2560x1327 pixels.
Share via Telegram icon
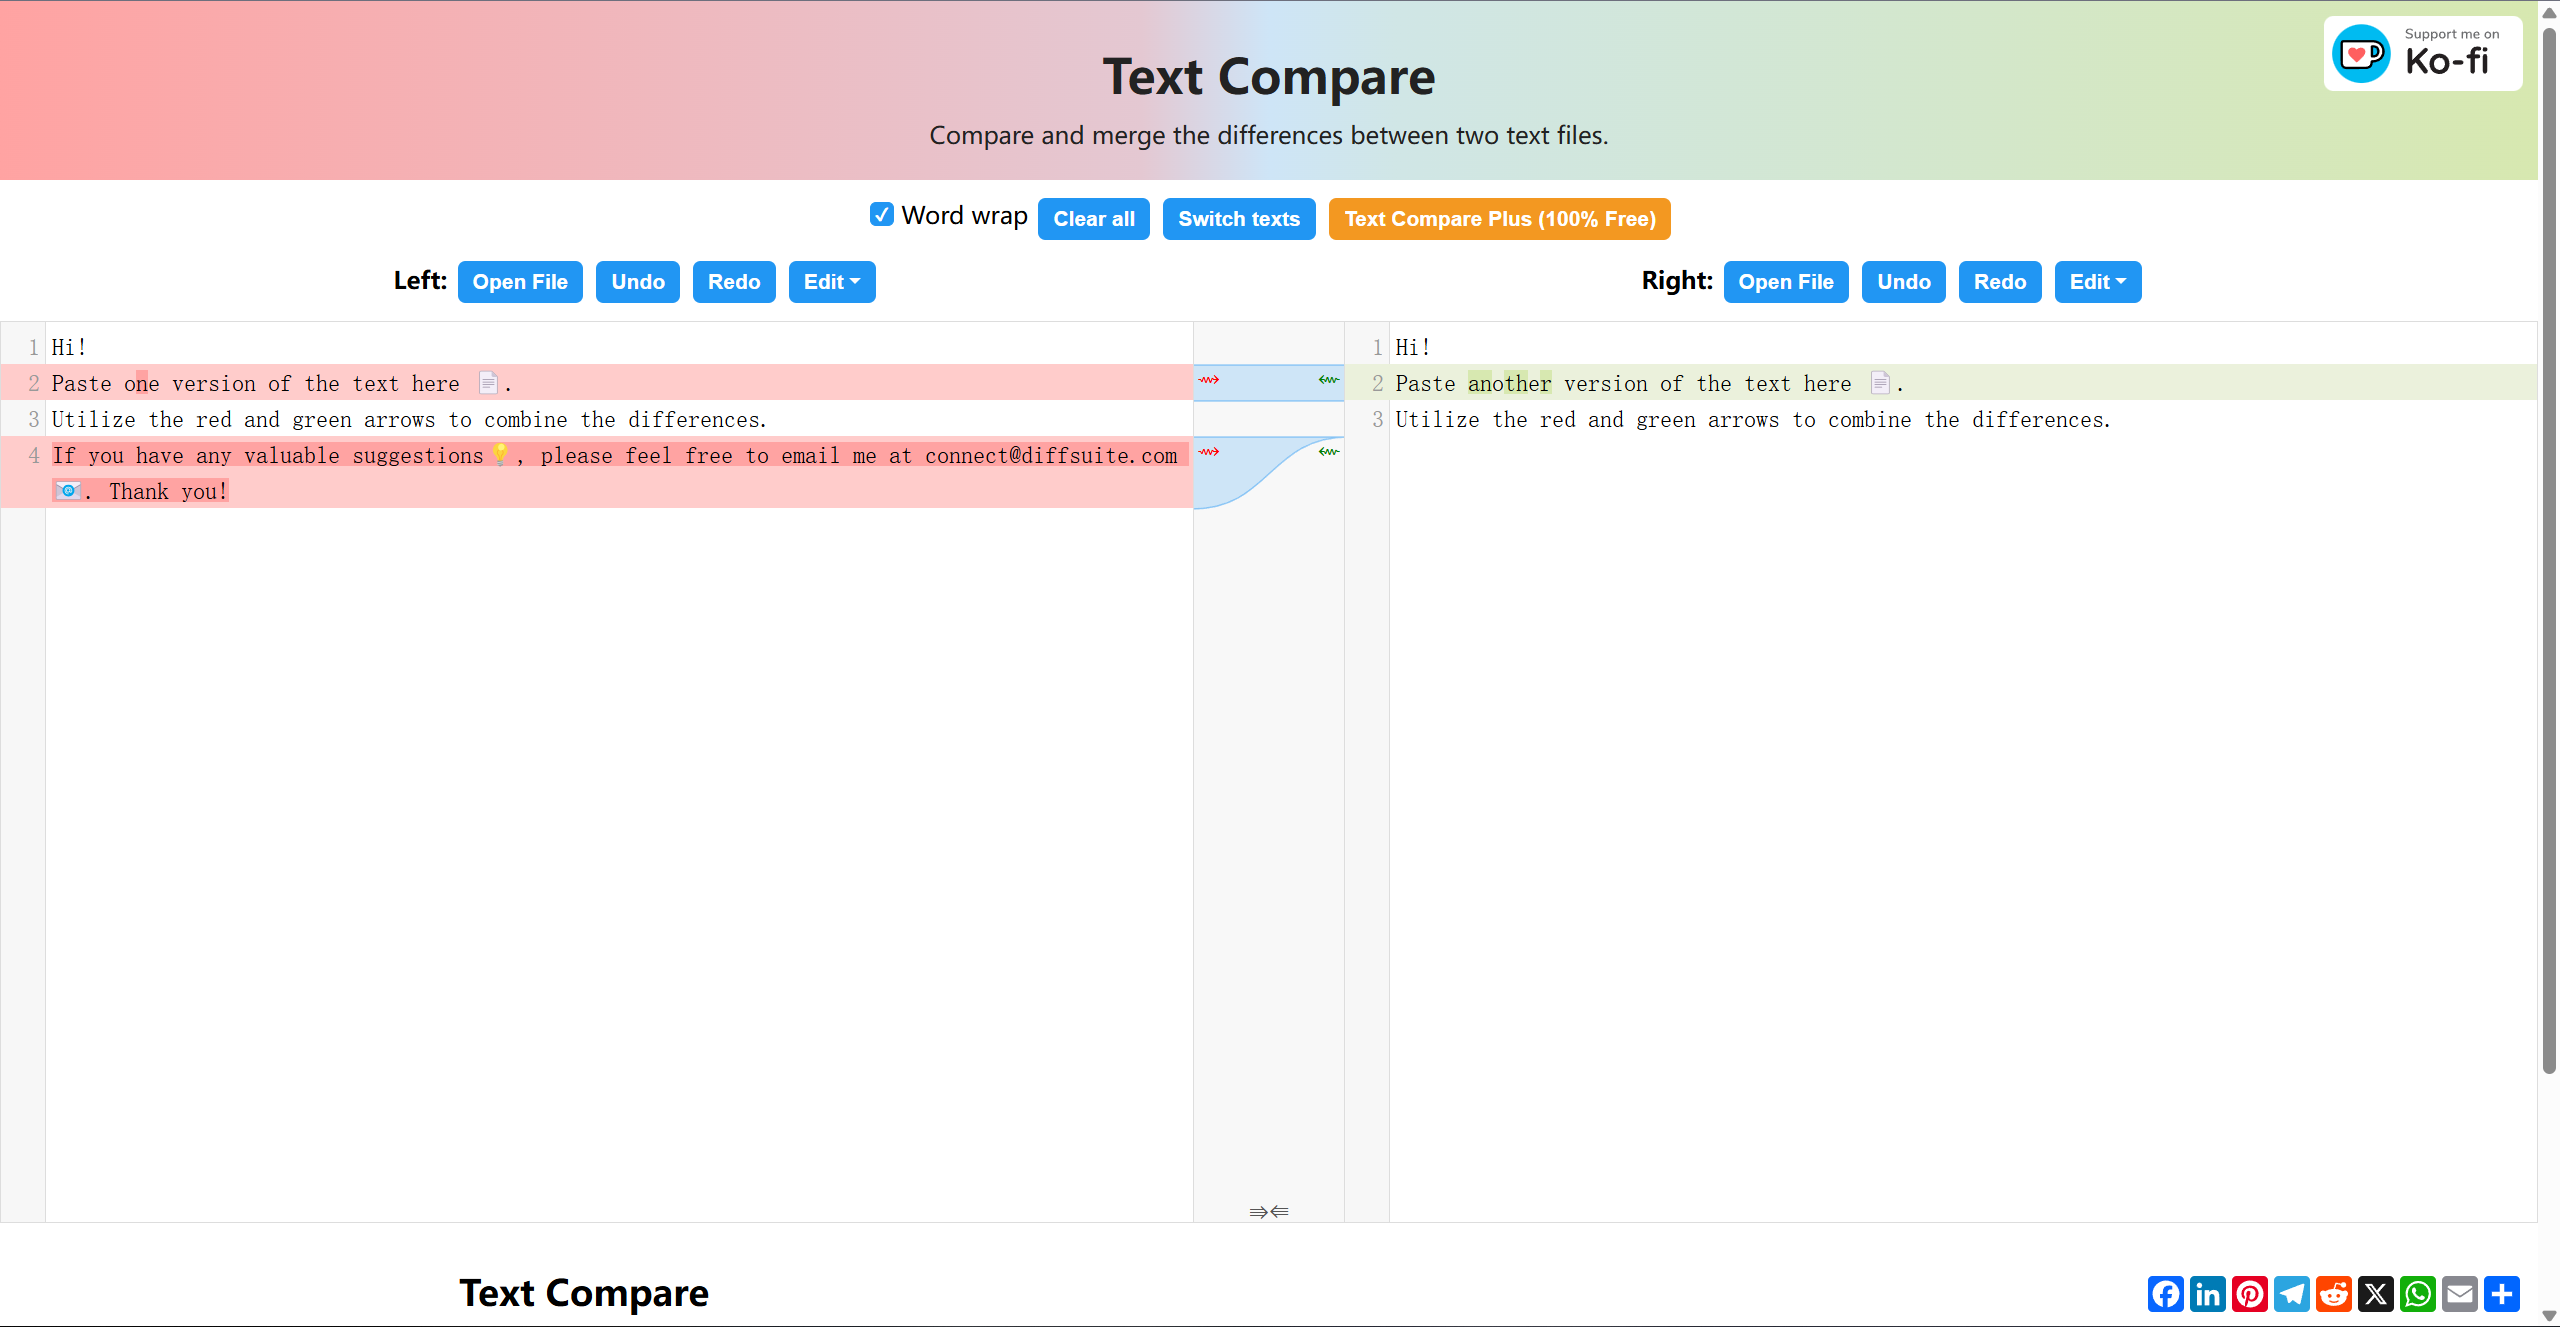coord(2292,1294)
